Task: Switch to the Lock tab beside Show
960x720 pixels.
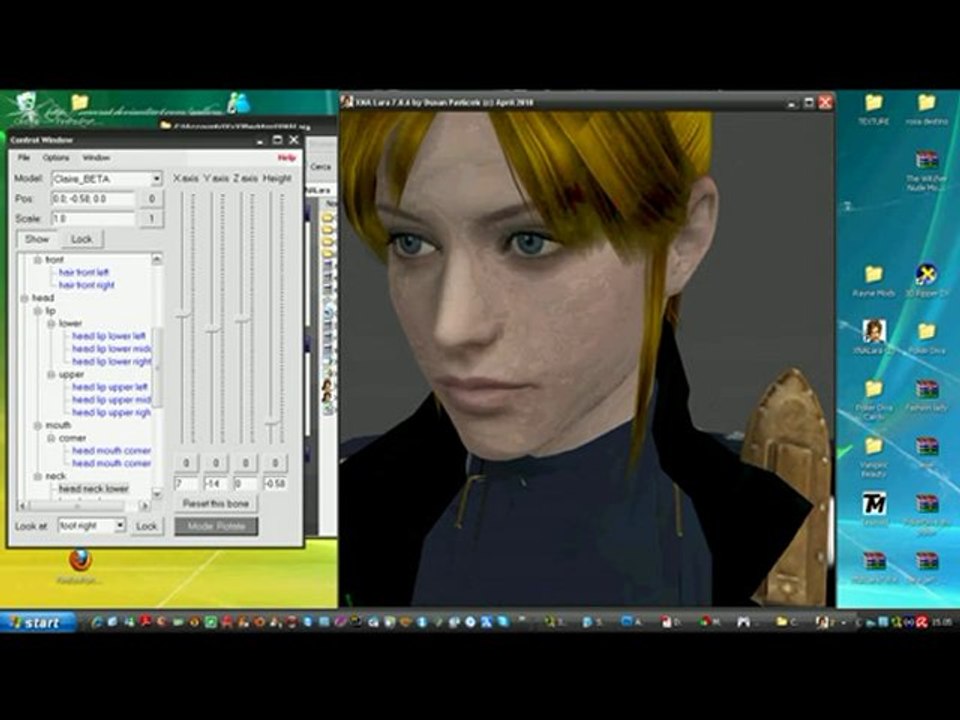Action: click(81, 239)
